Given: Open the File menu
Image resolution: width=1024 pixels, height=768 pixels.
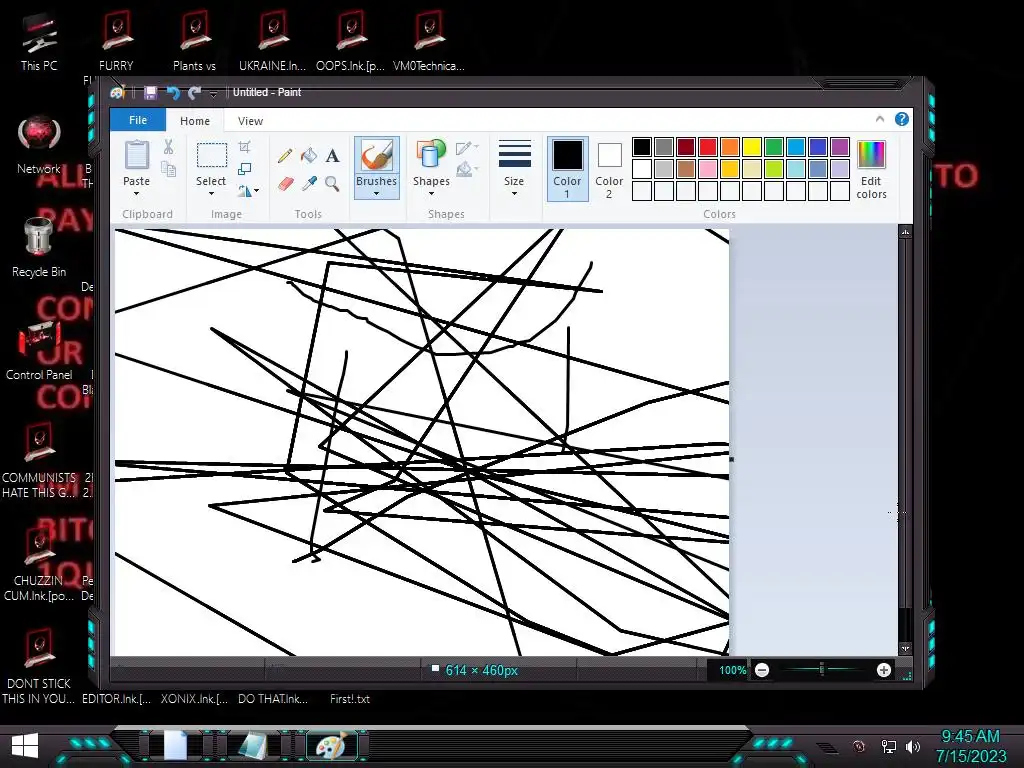Looking at the screenshot, I should point(138,120).
